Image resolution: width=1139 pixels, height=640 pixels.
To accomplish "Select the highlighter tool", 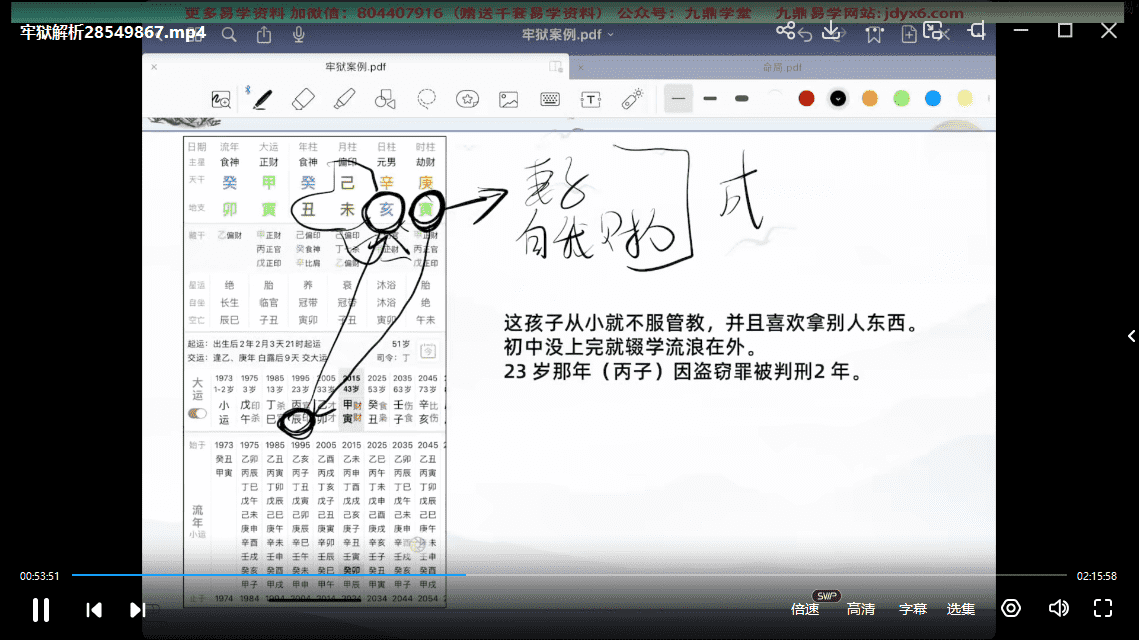I will tap(344, 99).
